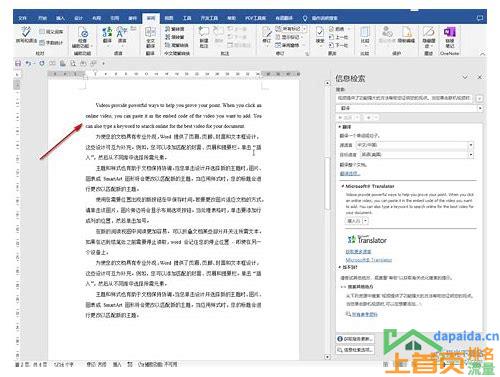Collapse the Microsoft Translator results section

[x=343, y=186]
